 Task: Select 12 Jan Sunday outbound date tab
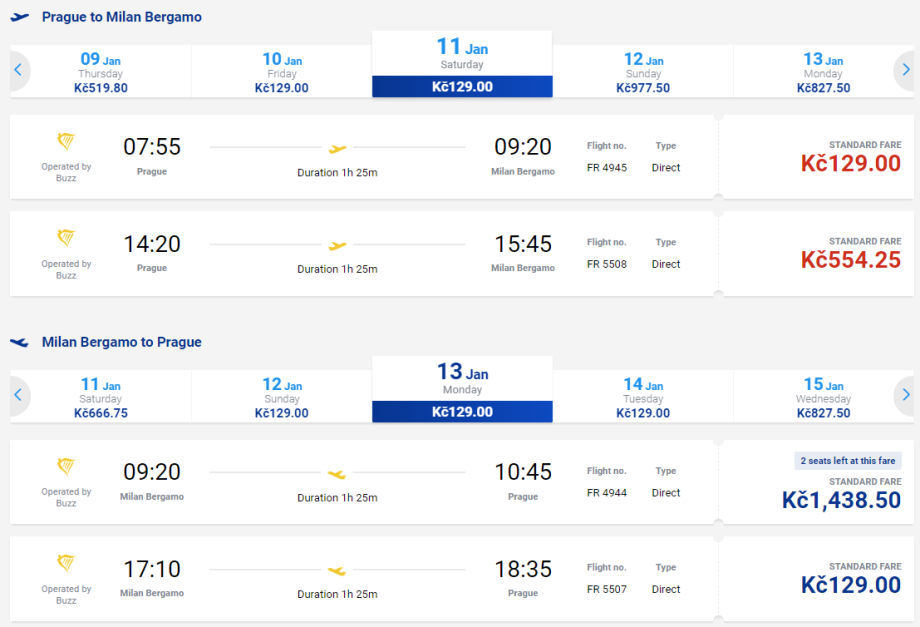pyautogui.click(x=643, y=73)
